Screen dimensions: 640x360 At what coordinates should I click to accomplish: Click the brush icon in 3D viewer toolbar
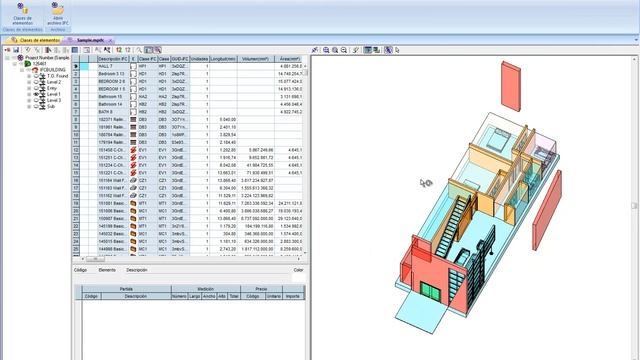(x=356, y=50)
